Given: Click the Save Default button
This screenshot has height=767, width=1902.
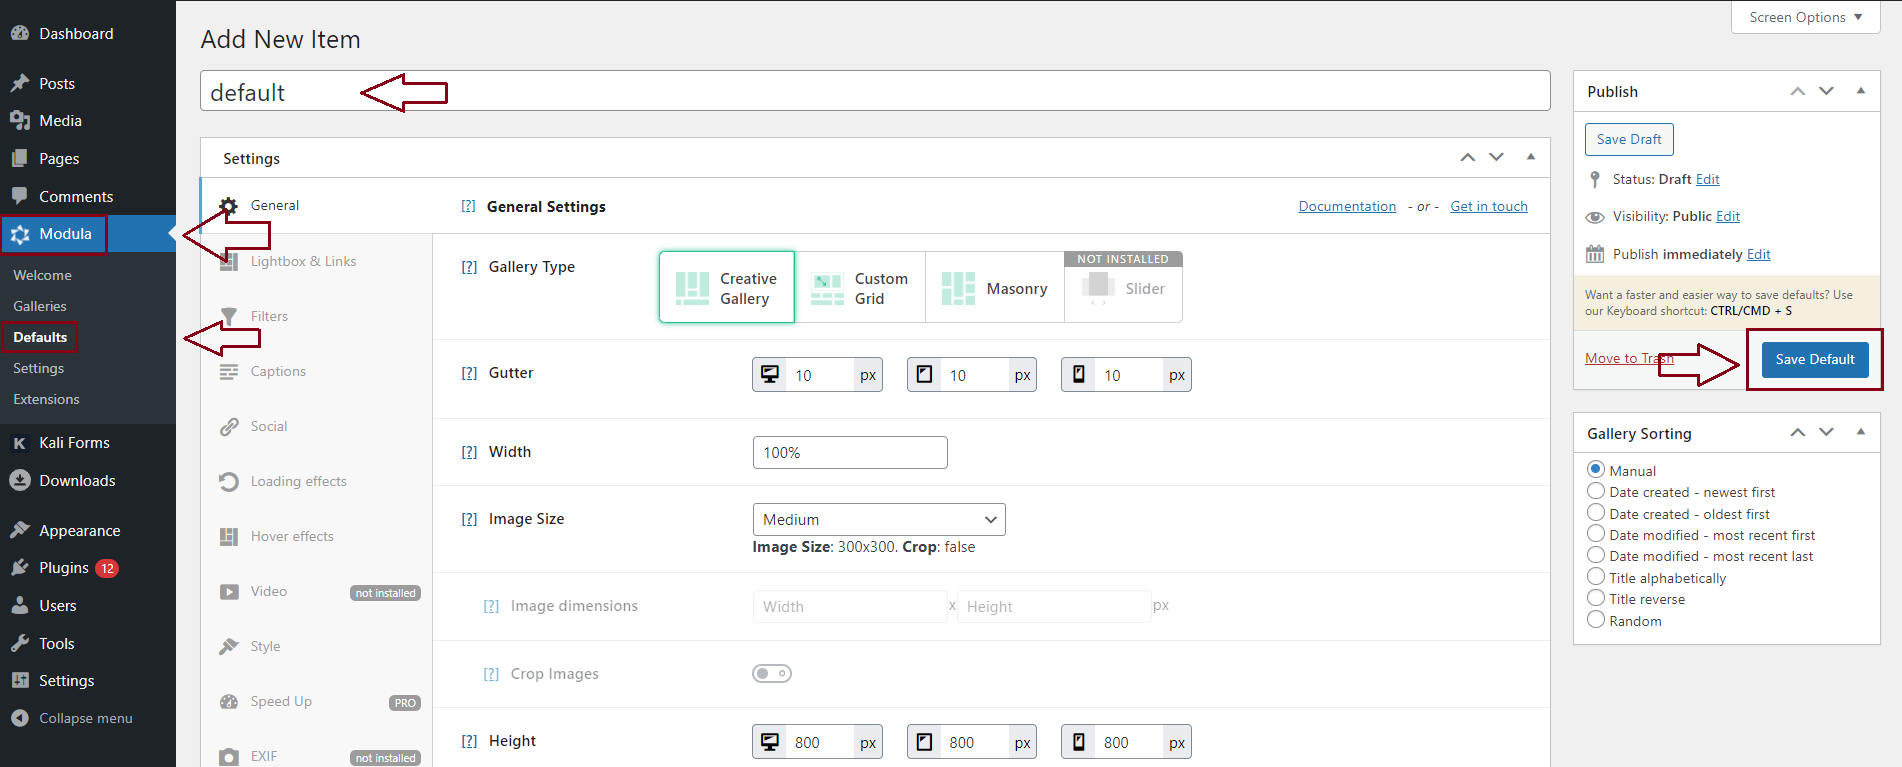Looking at the screenshot, I should pos(1814,359).
